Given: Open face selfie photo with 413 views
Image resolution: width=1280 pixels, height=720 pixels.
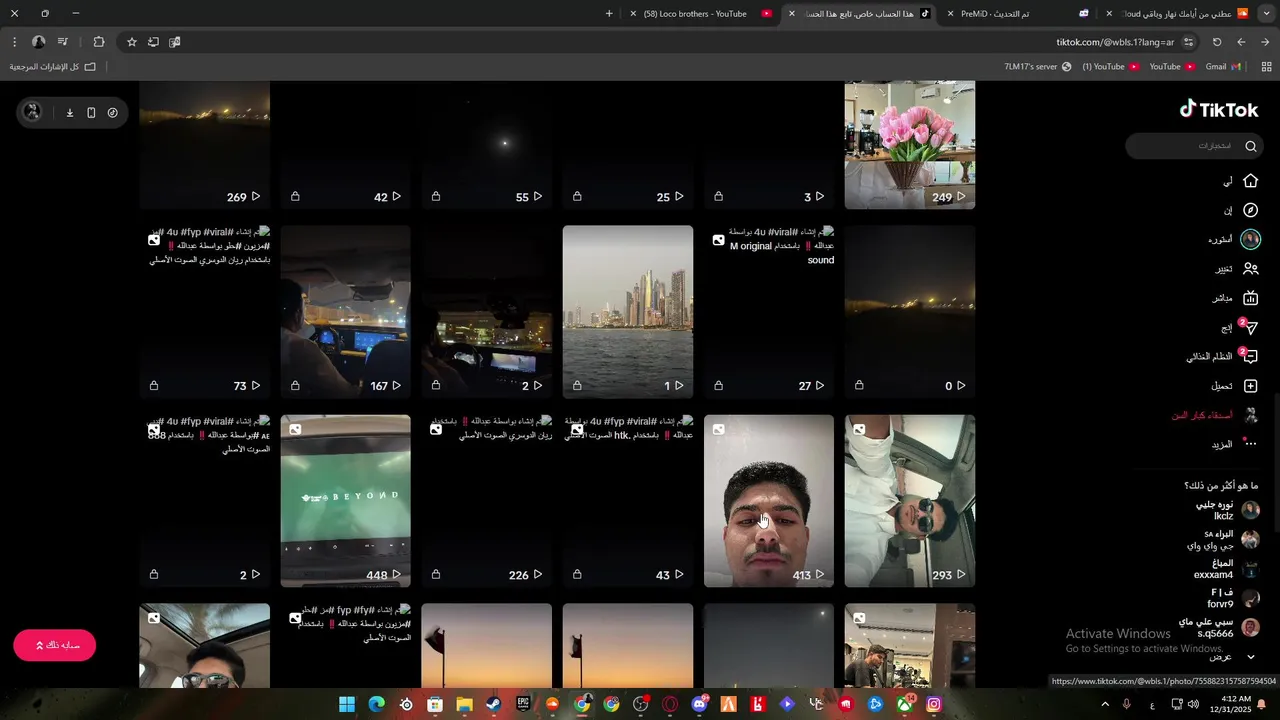Looking at the screenshot, I should click(x=769, y=501).
